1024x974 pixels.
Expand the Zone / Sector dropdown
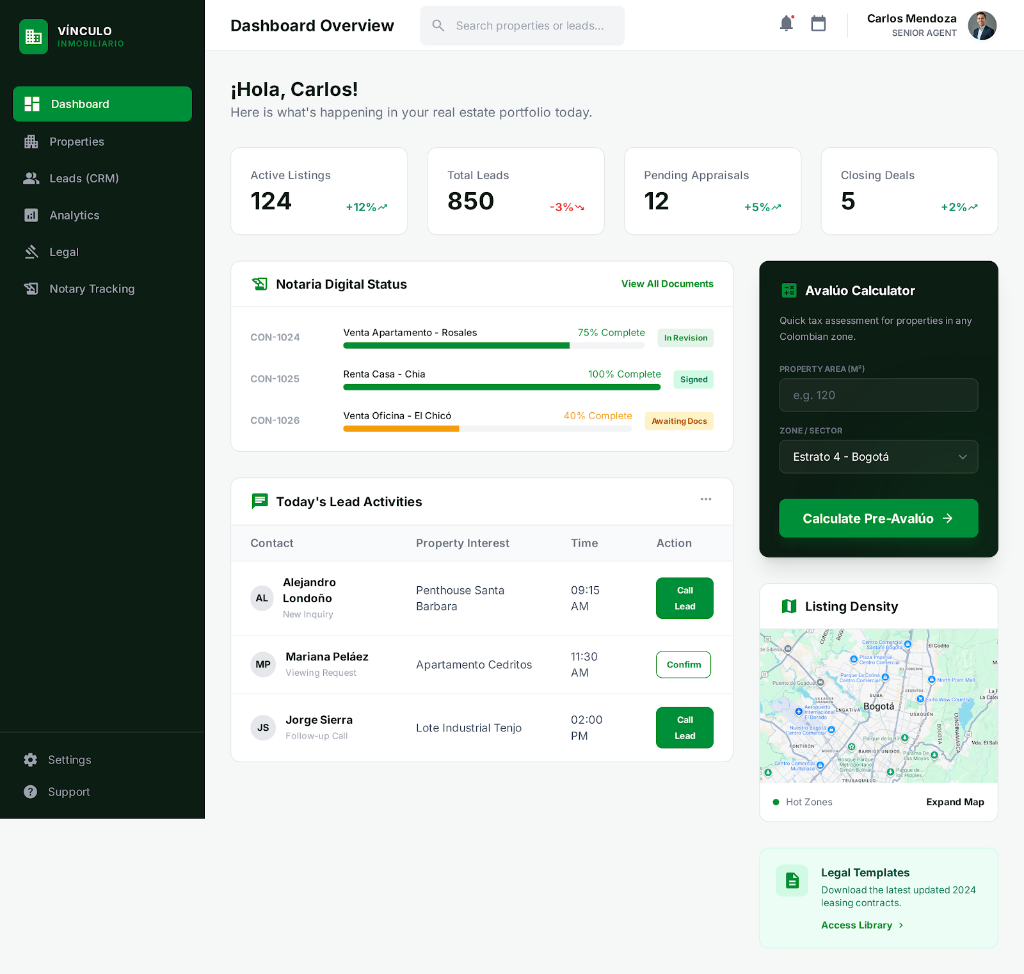click(x=878, y=457)
